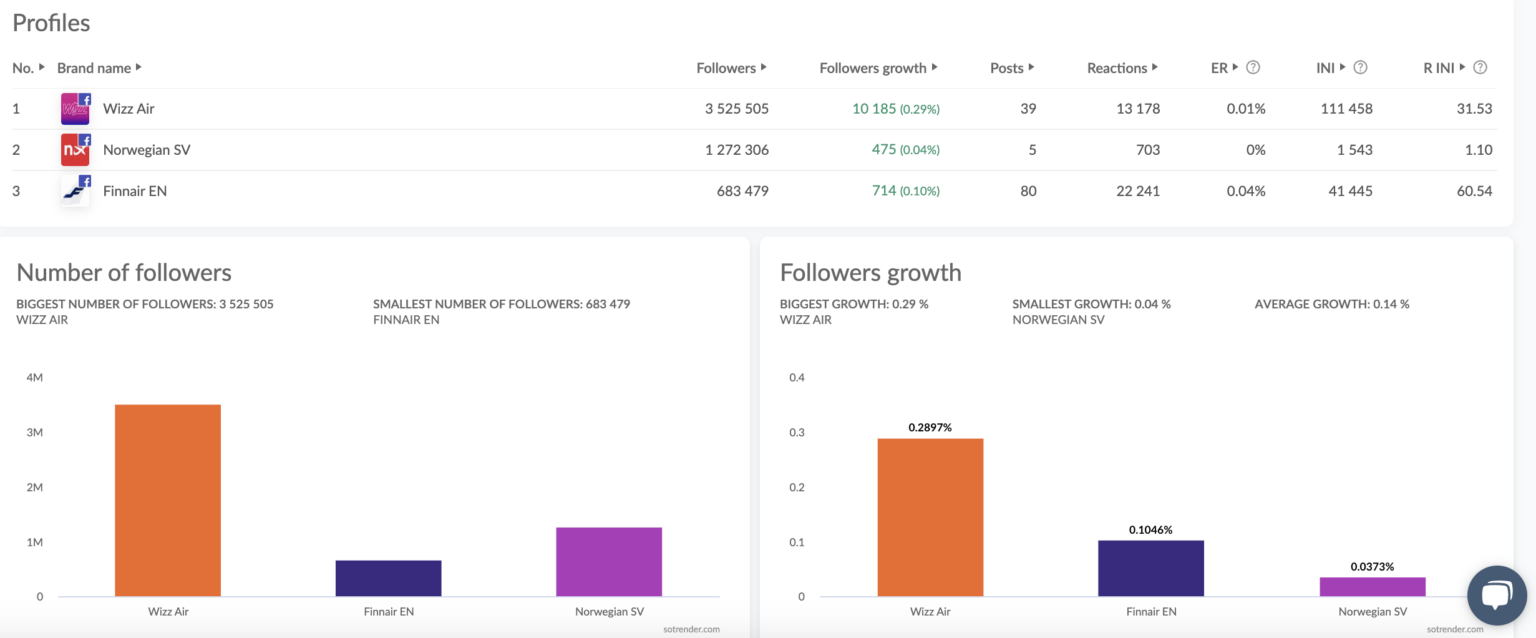Click the ER help question mark icon
Screen dimensions: 1536x638
pyautogui.click(x=1252, y=68)
